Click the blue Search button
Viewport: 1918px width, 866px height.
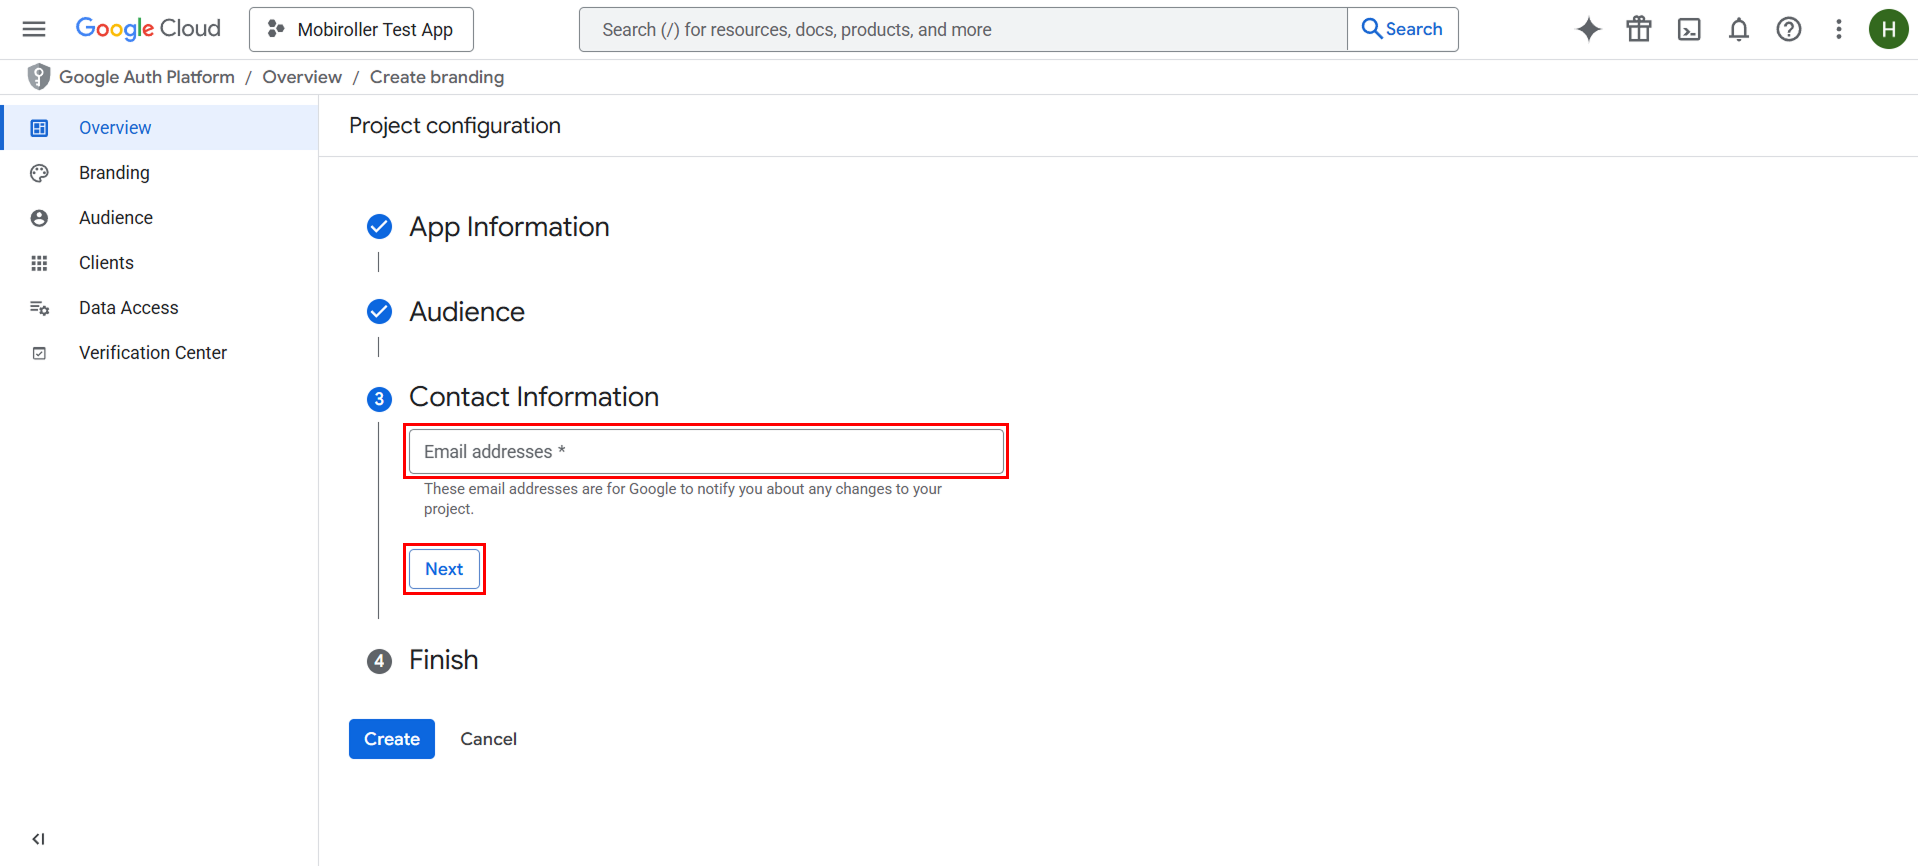pyautogui.click(x=1403, y=30)
